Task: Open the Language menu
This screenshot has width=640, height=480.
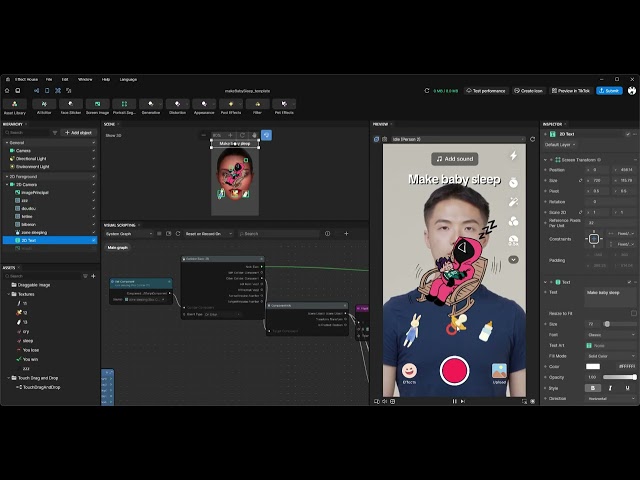Action: point(128,79)
